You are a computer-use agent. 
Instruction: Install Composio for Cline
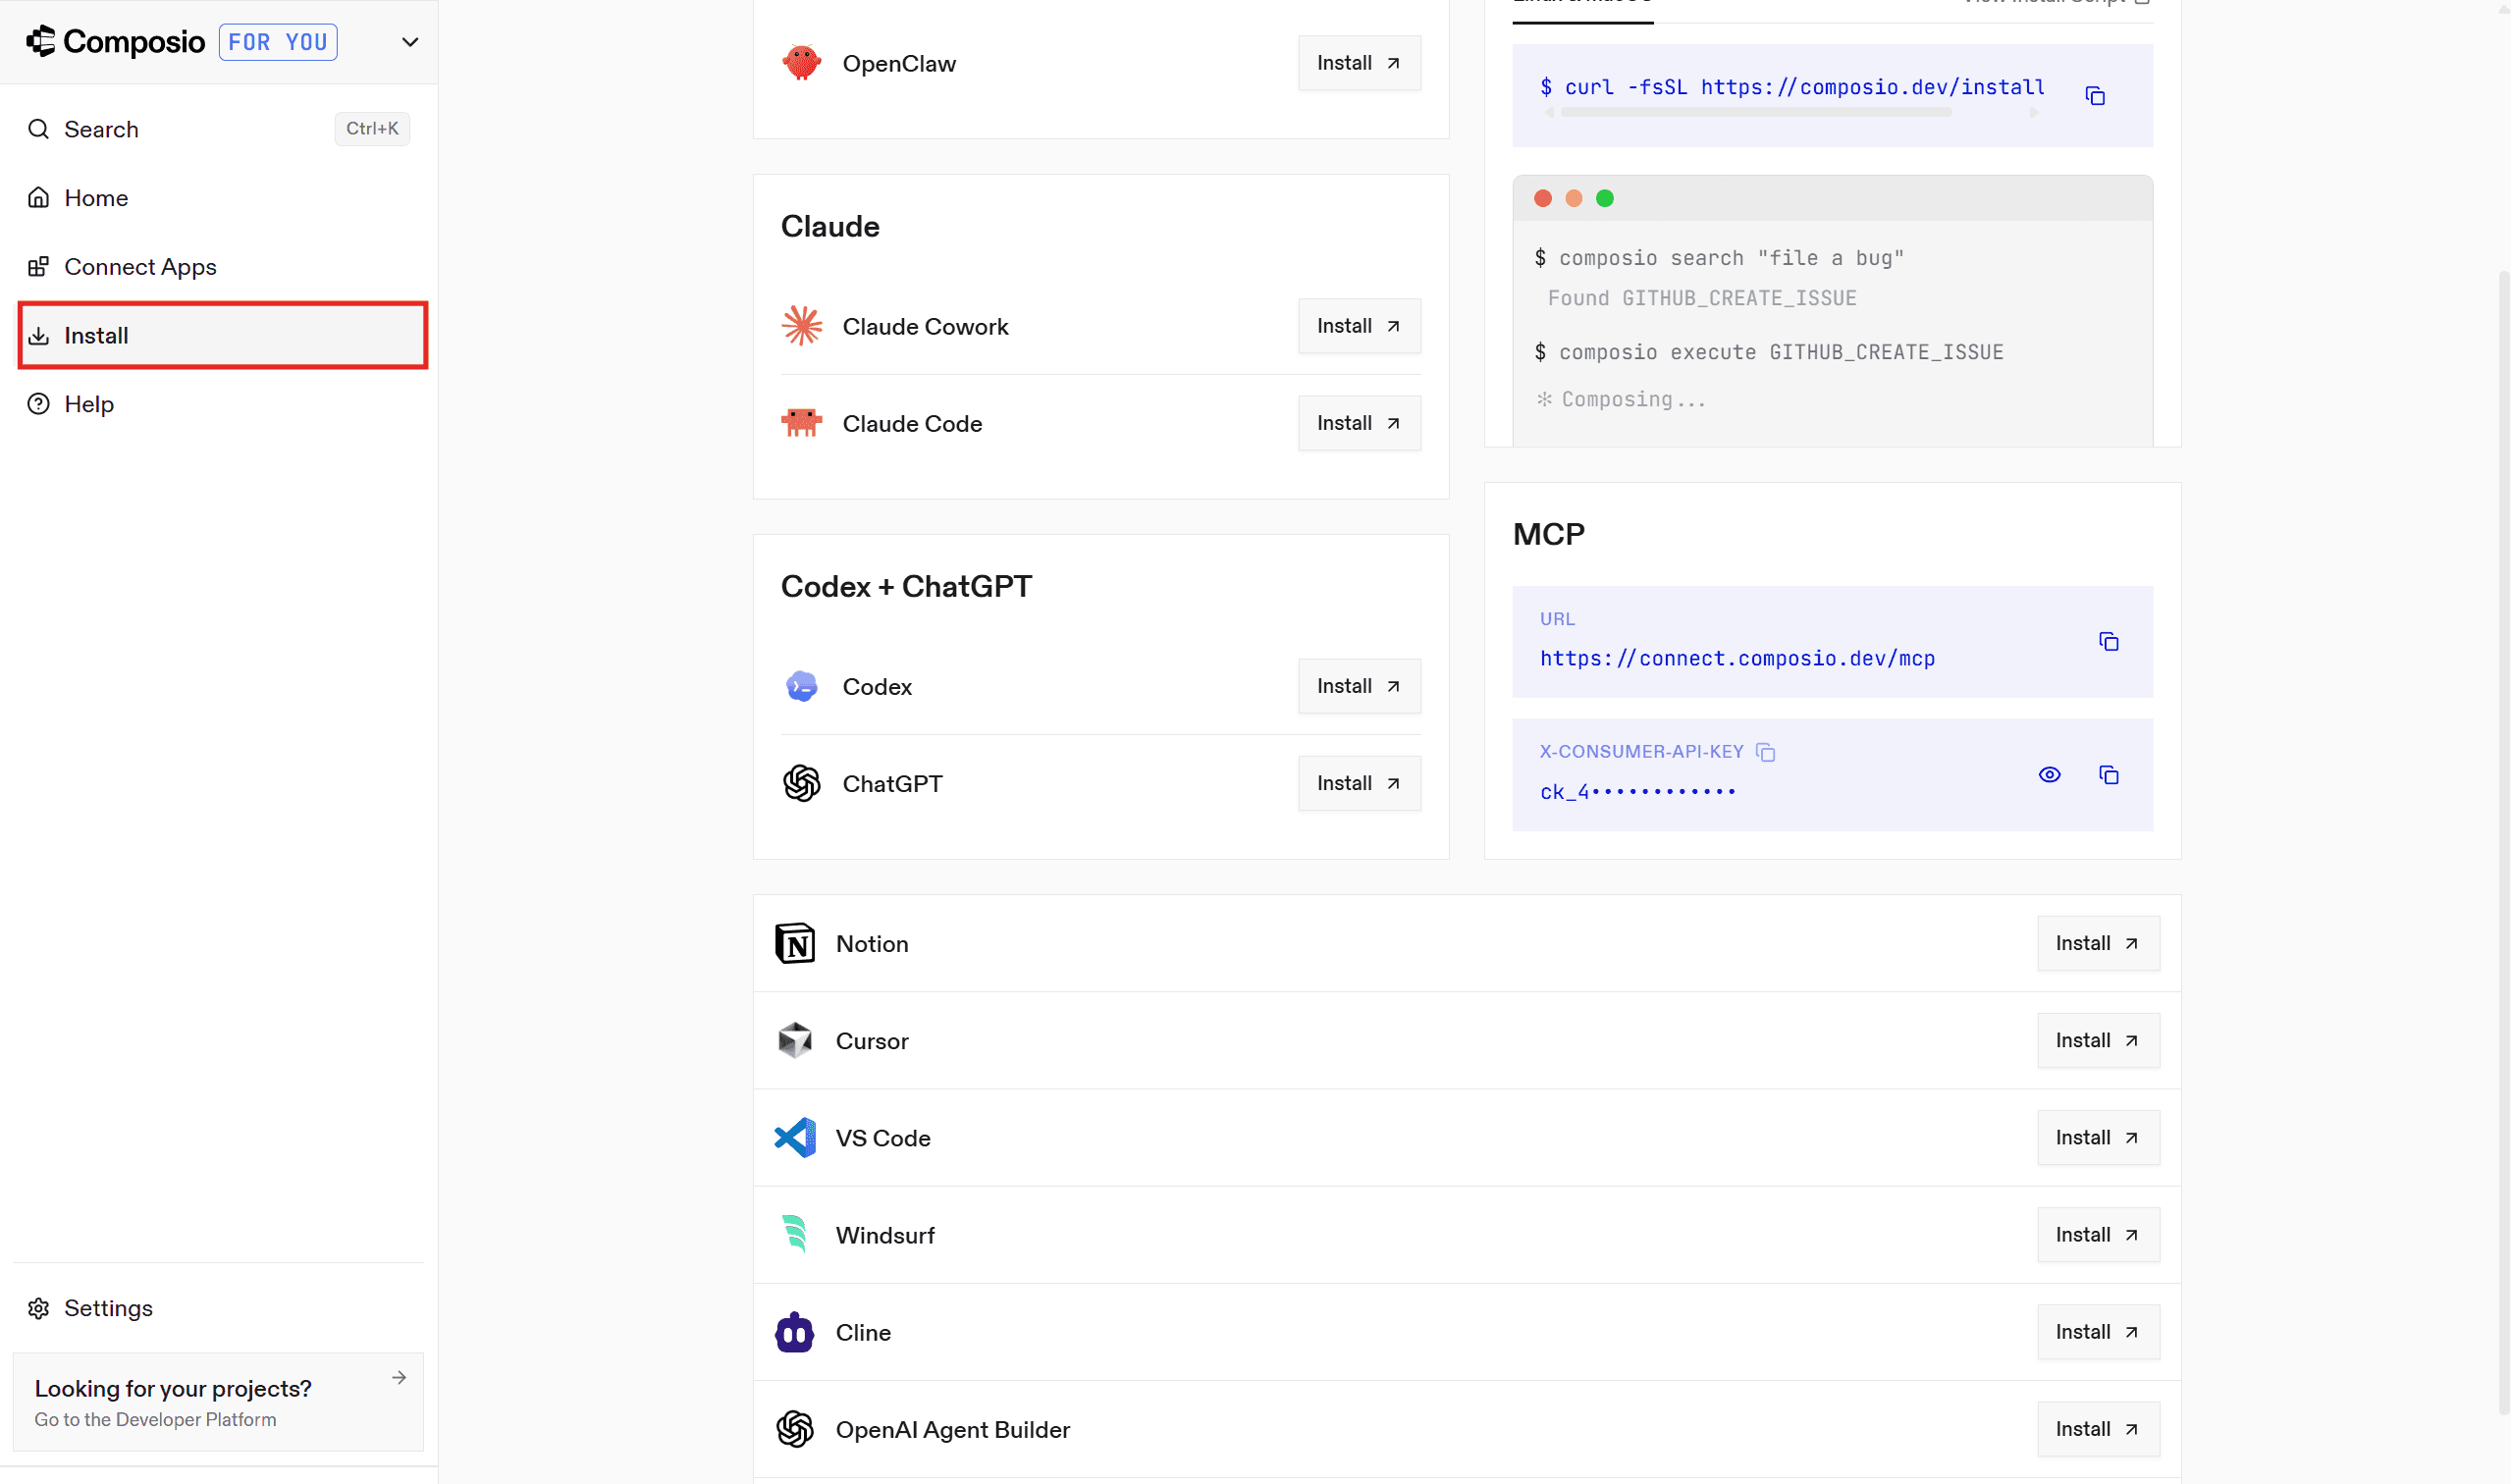pyautogui.click(x=2098, y=1332)
